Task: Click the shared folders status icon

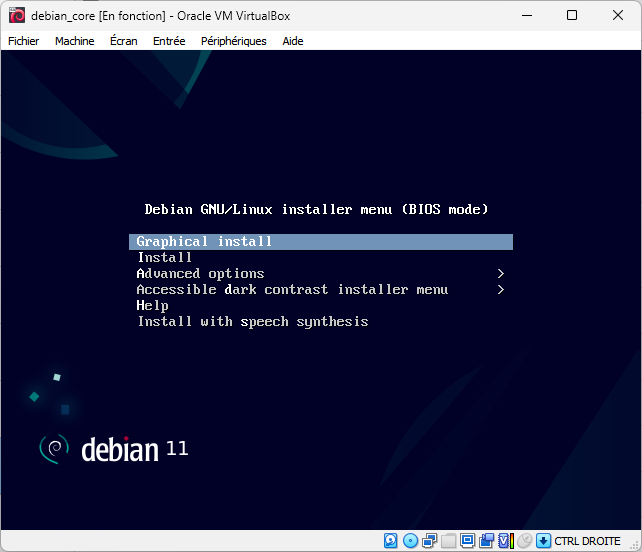Action: coord(448,541)
